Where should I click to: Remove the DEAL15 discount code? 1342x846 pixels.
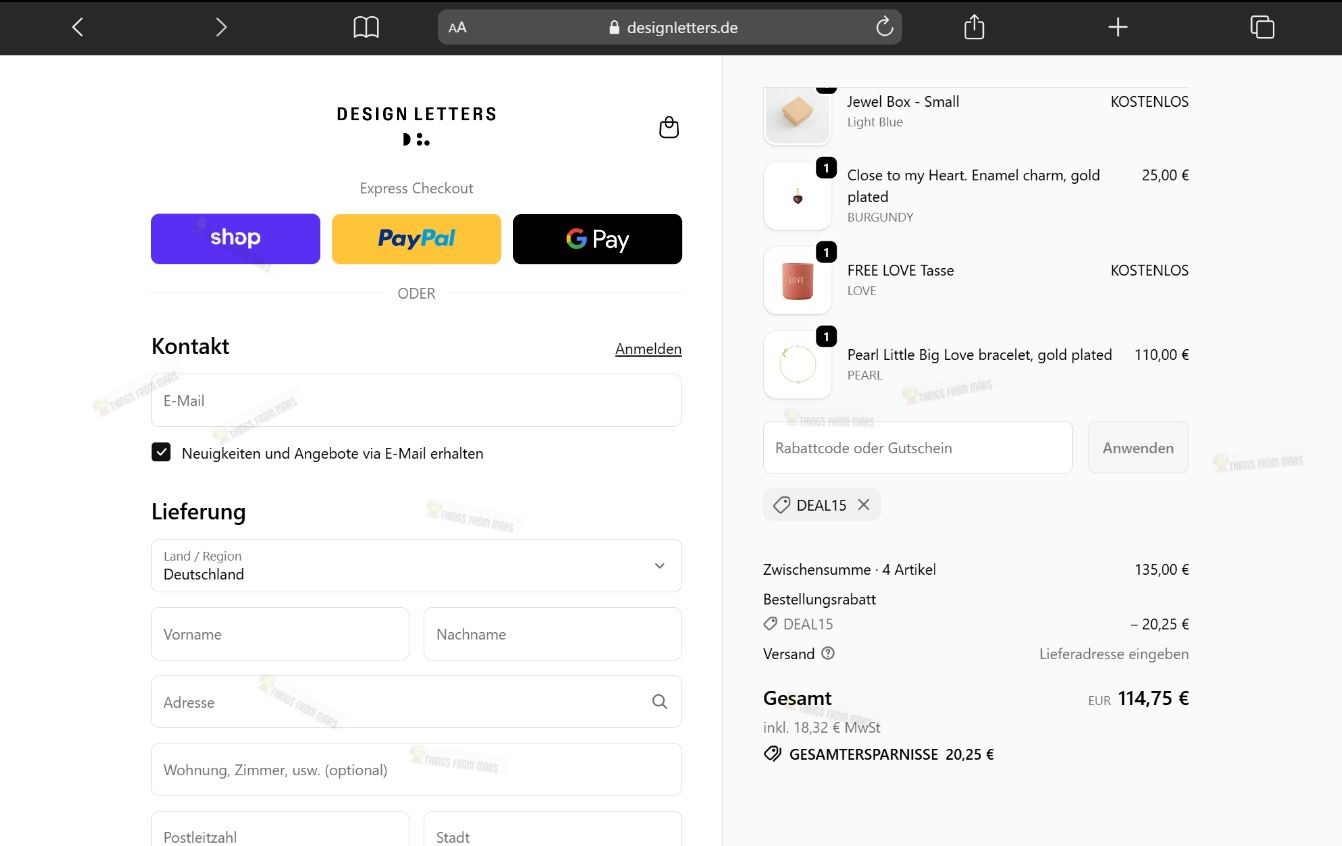pyautogui.click(x=864, y=505)
